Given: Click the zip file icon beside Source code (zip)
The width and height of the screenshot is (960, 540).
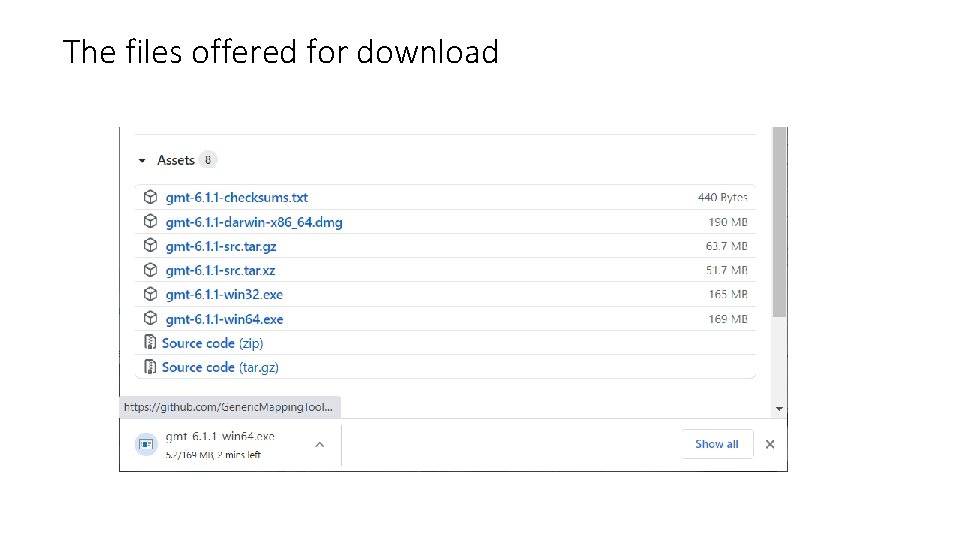Looking at the screenshot, I should click(150, 343).
